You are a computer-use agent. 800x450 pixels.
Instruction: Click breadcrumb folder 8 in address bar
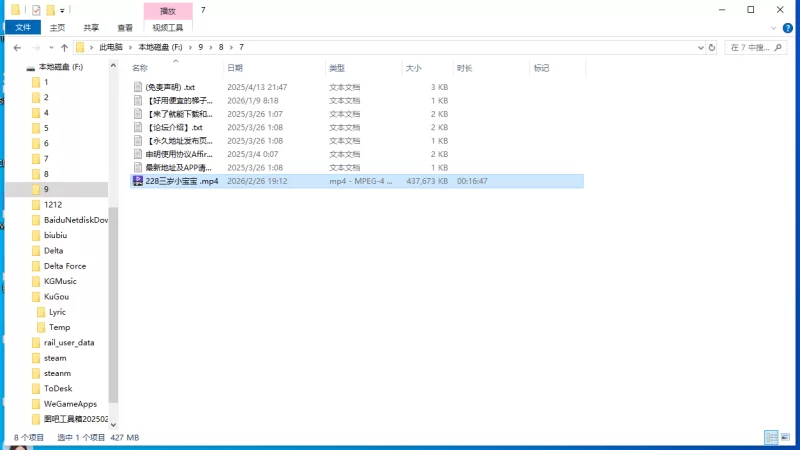221,47
